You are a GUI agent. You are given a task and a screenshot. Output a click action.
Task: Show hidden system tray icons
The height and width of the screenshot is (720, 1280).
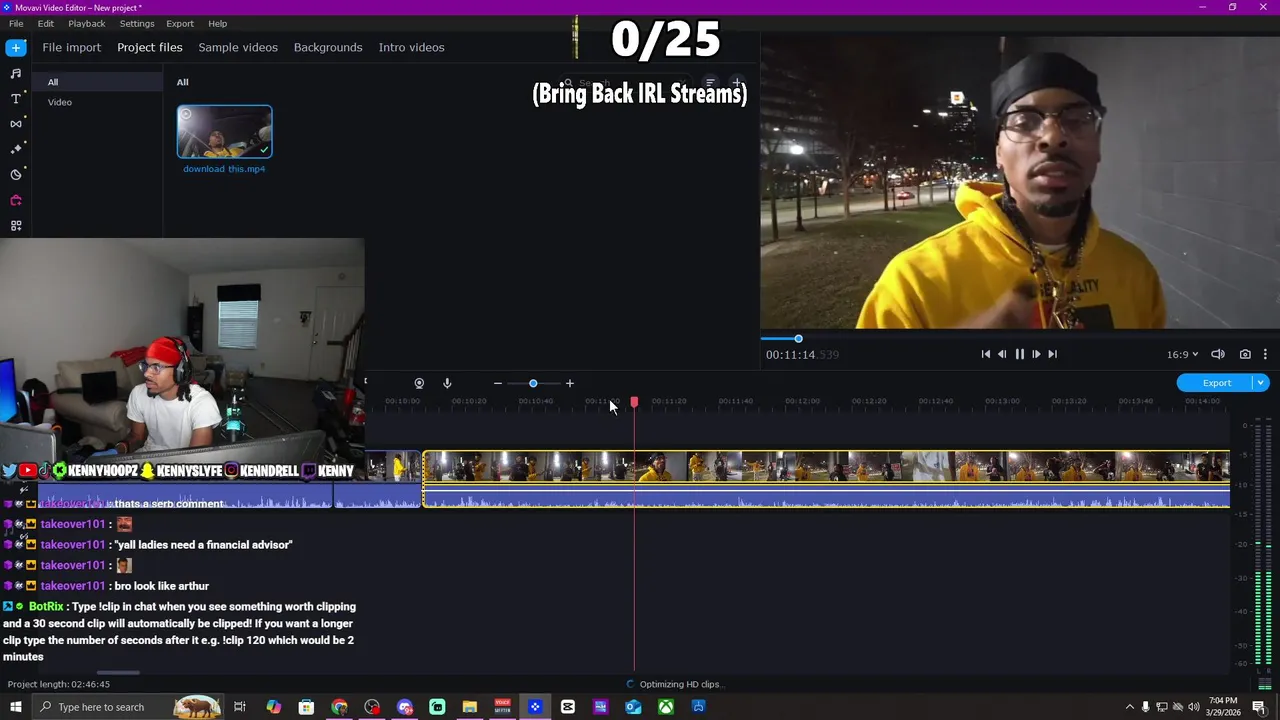click(x=1130, y=707)
